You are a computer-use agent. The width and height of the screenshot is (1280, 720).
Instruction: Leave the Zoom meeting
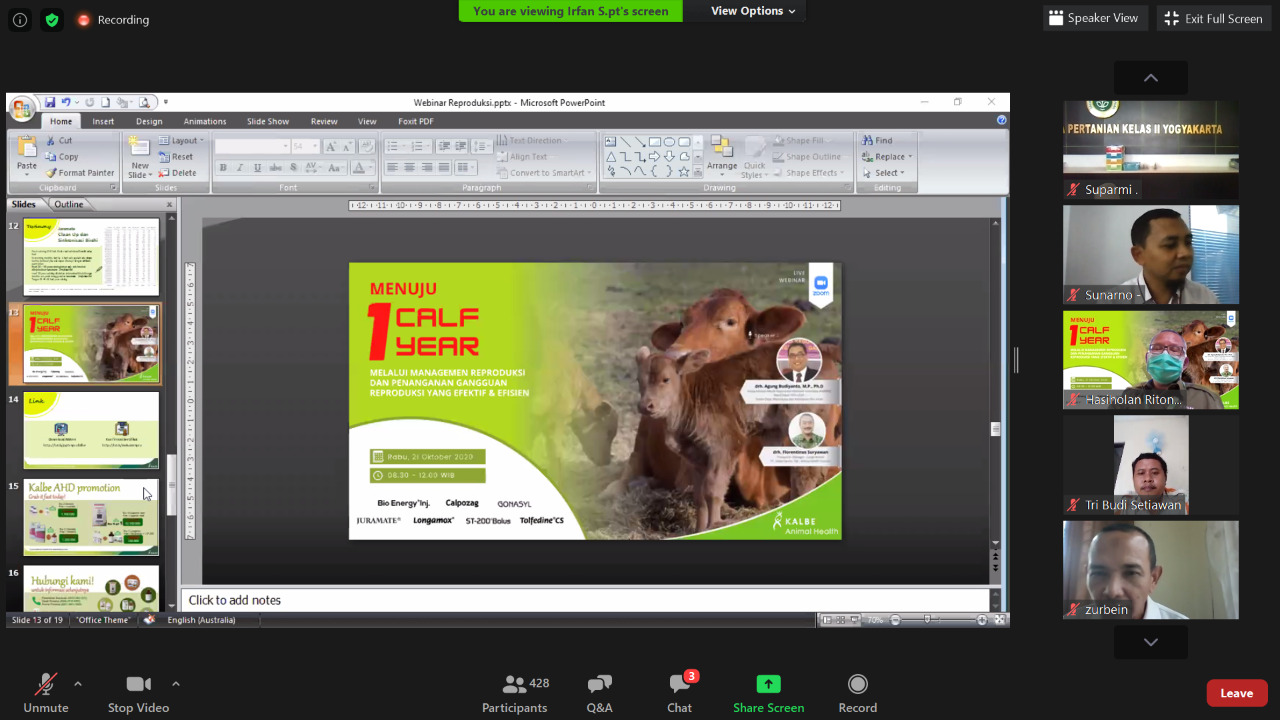1237,693
